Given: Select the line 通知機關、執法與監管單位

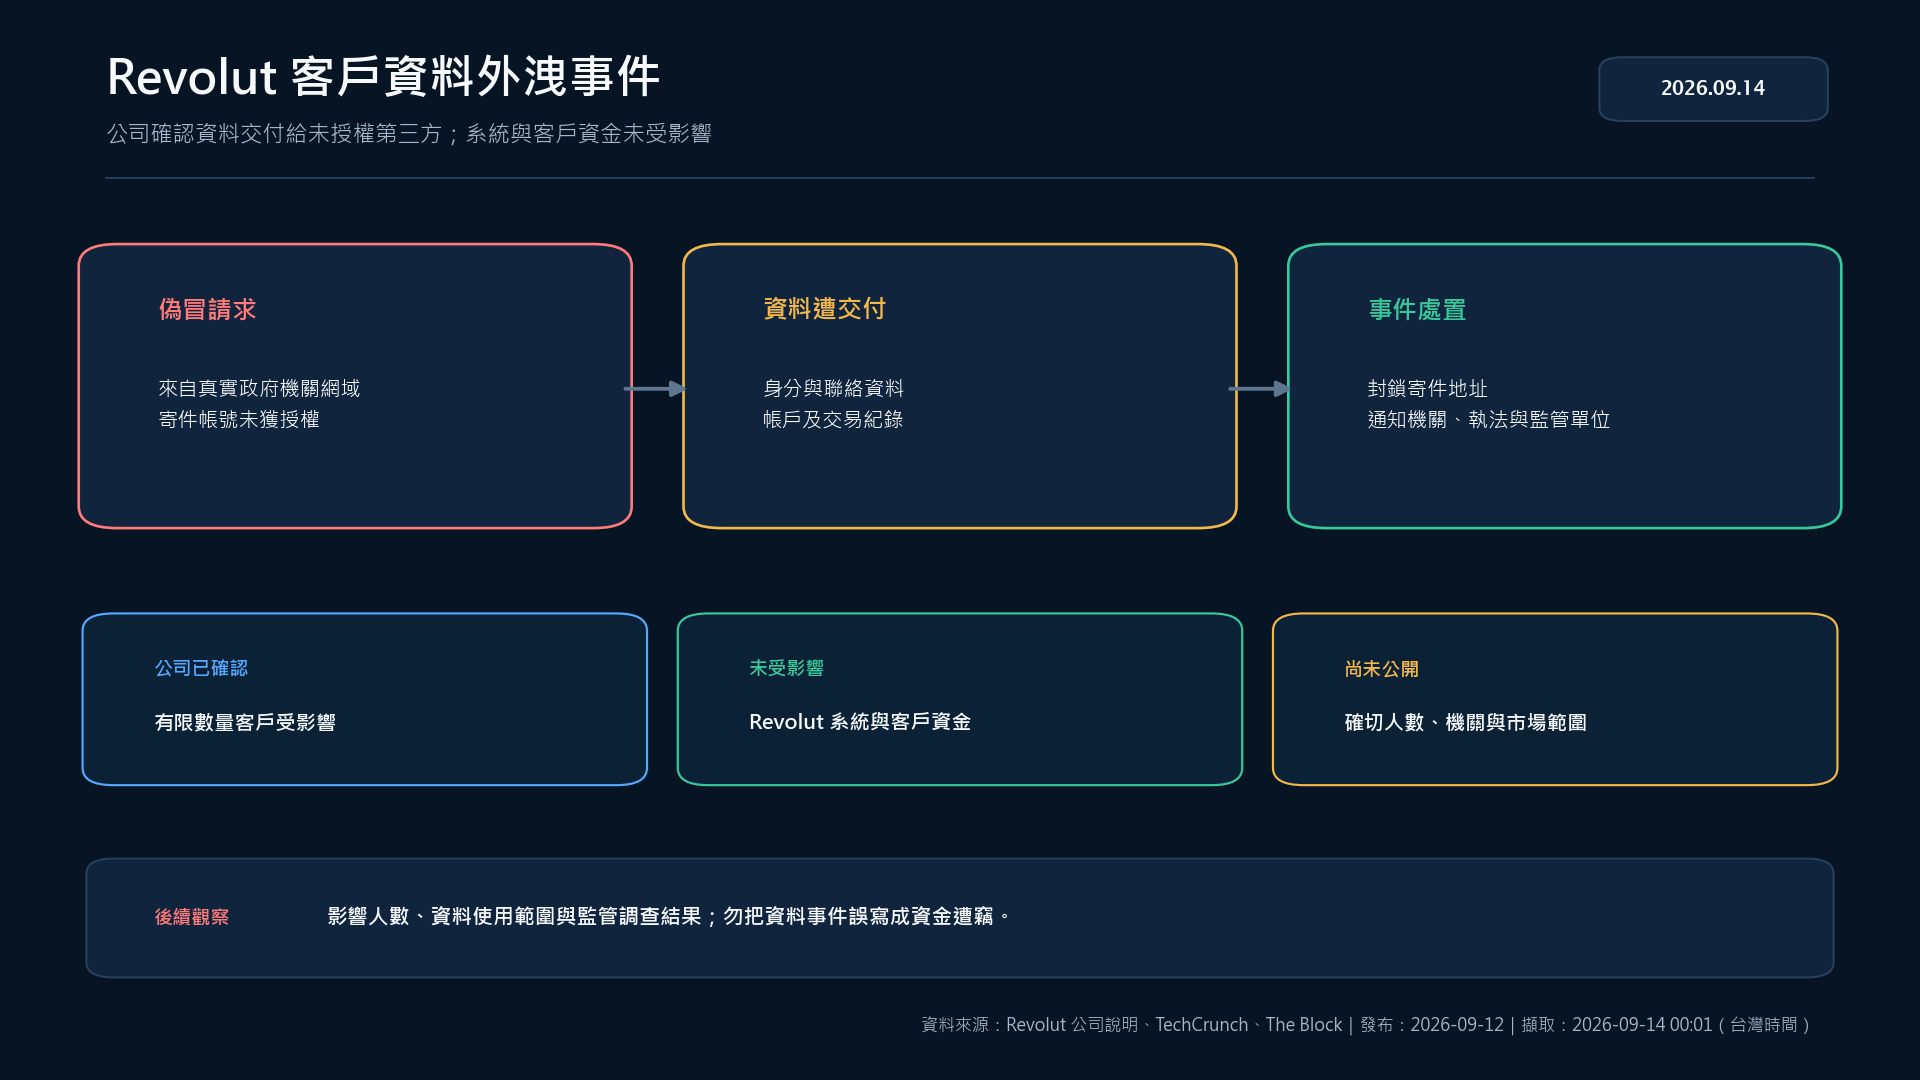Looking at the screenshot, I should coord(1488,419).
